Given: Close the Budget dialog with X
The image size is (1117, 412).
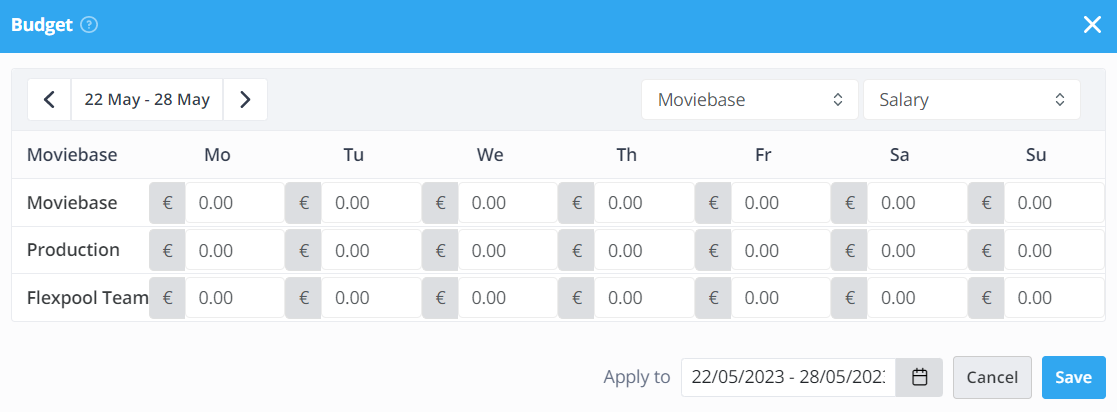Looking at the screenshot, I should coord(1092,26).
